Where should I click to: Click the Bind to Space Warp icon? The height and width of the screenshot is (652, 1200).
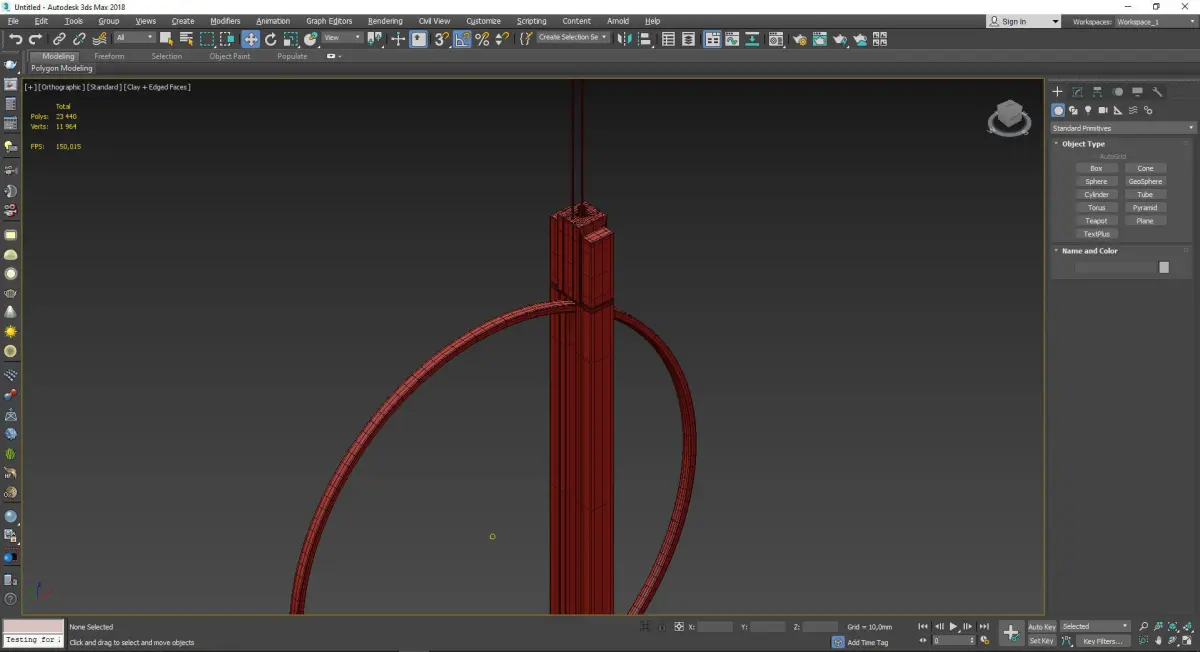(x=100, y=39)
